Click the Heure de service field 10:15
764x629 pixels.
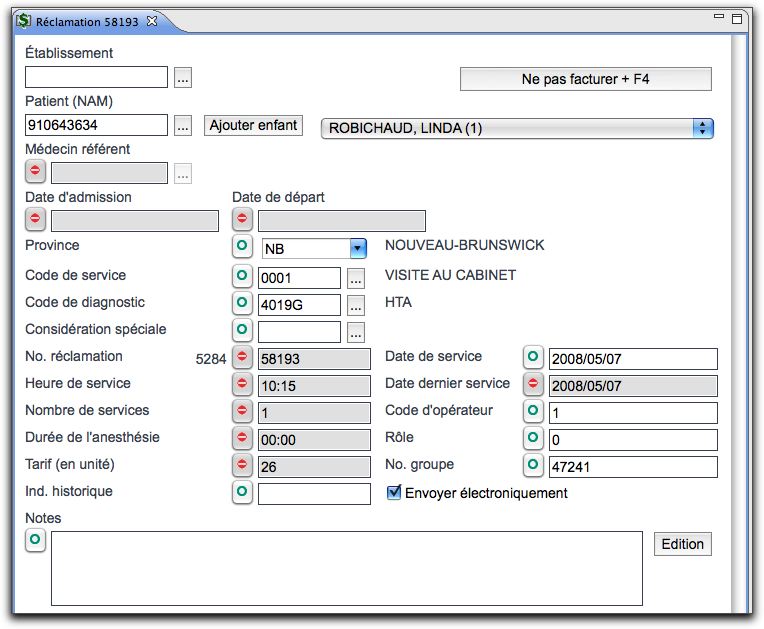click(314, 386)
